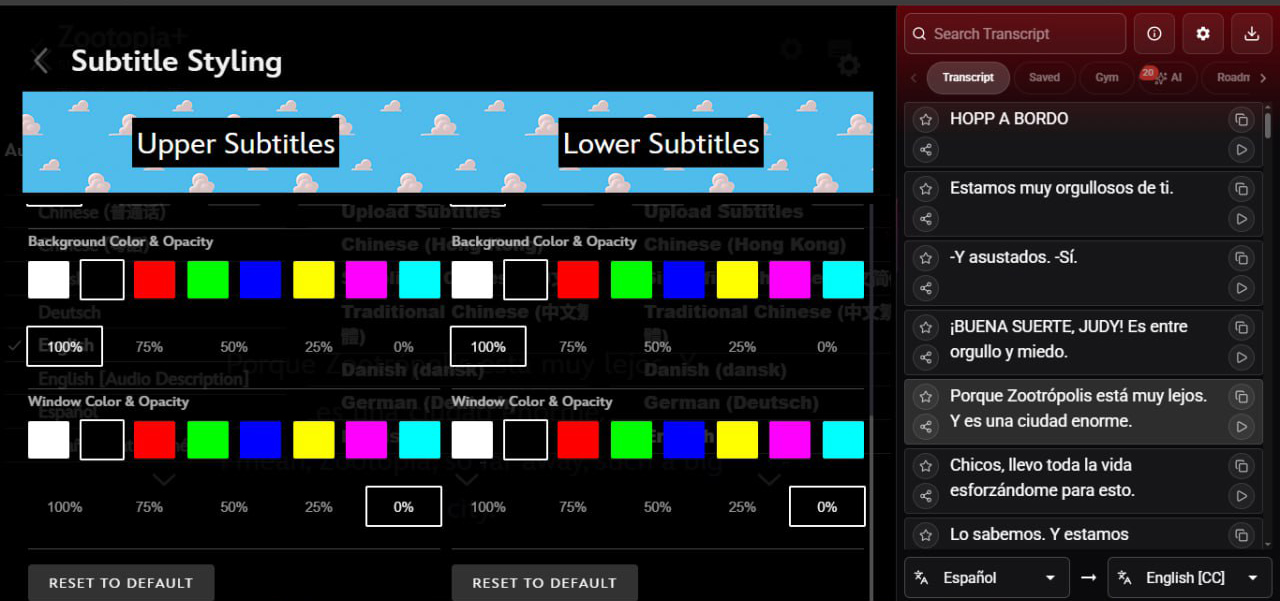
Task: Reset Upper Subtitles styling to default
Action: tap(121, 583)
